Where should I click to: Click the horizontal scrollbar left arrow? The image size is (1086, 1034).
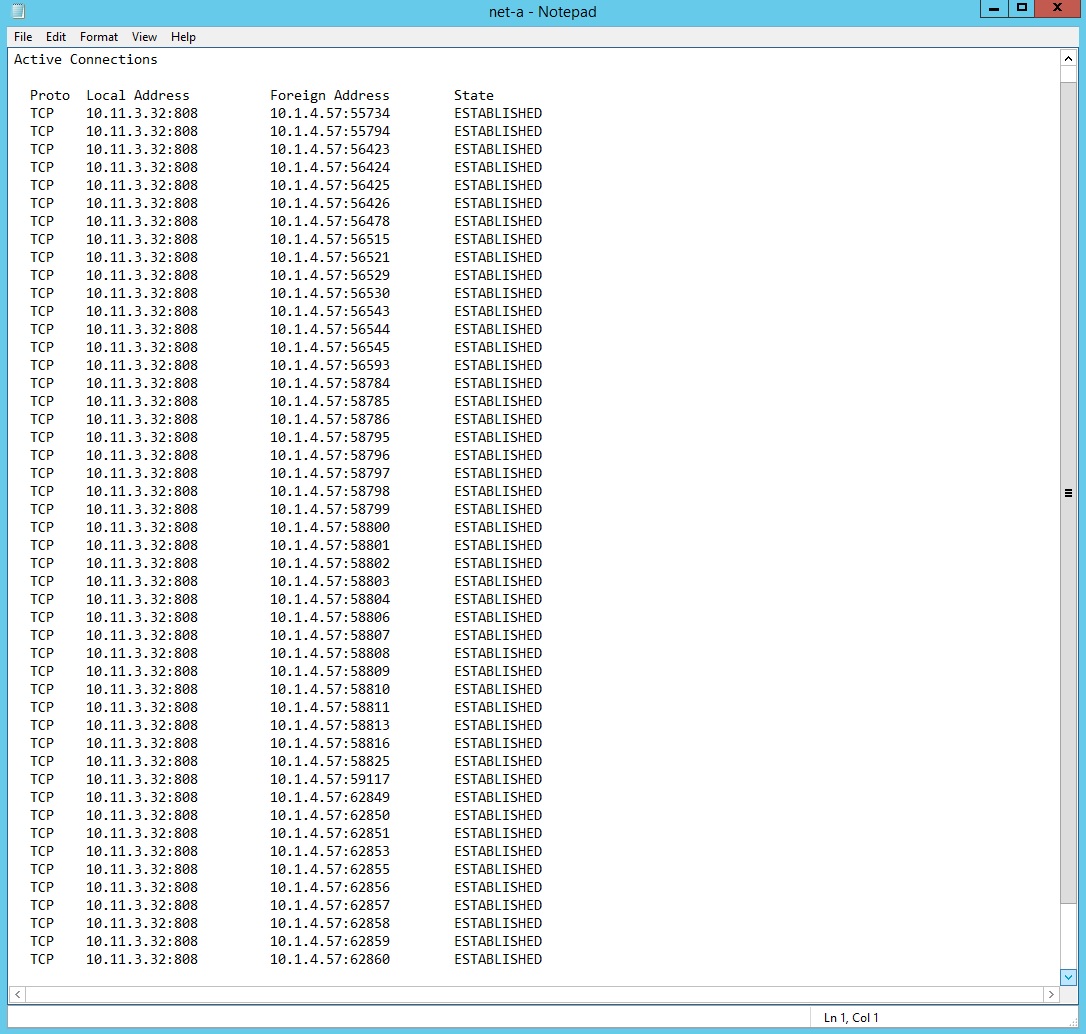[17, 994]
